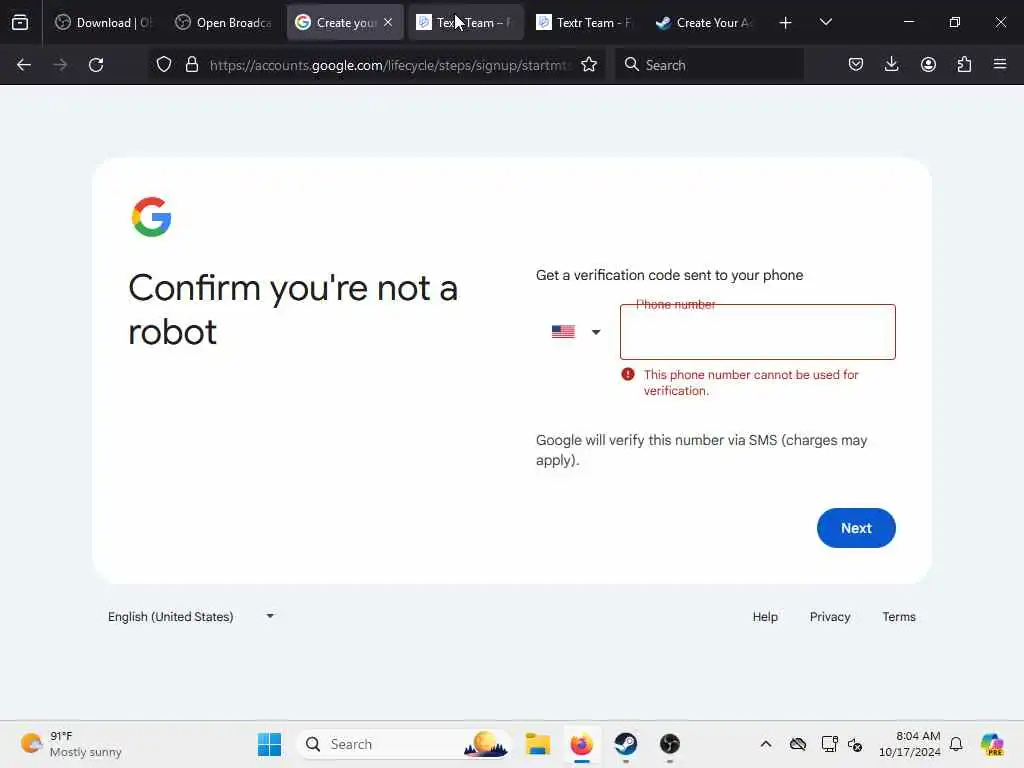Open the Firefox account icon
Screen dimensions: 1024x768
click(928, 64)
